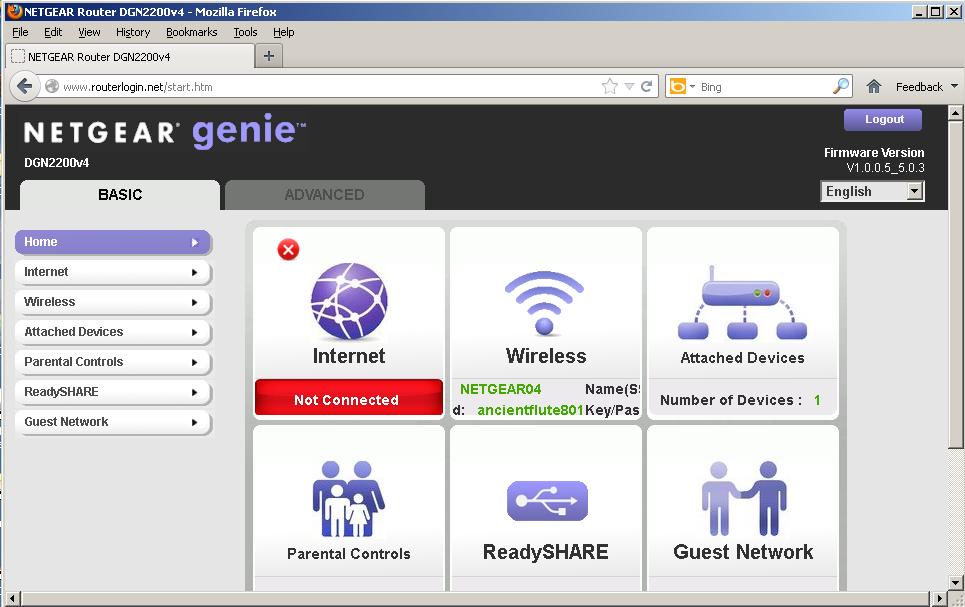
Task: Open a new tab with plus button
Action: [268, 56]
